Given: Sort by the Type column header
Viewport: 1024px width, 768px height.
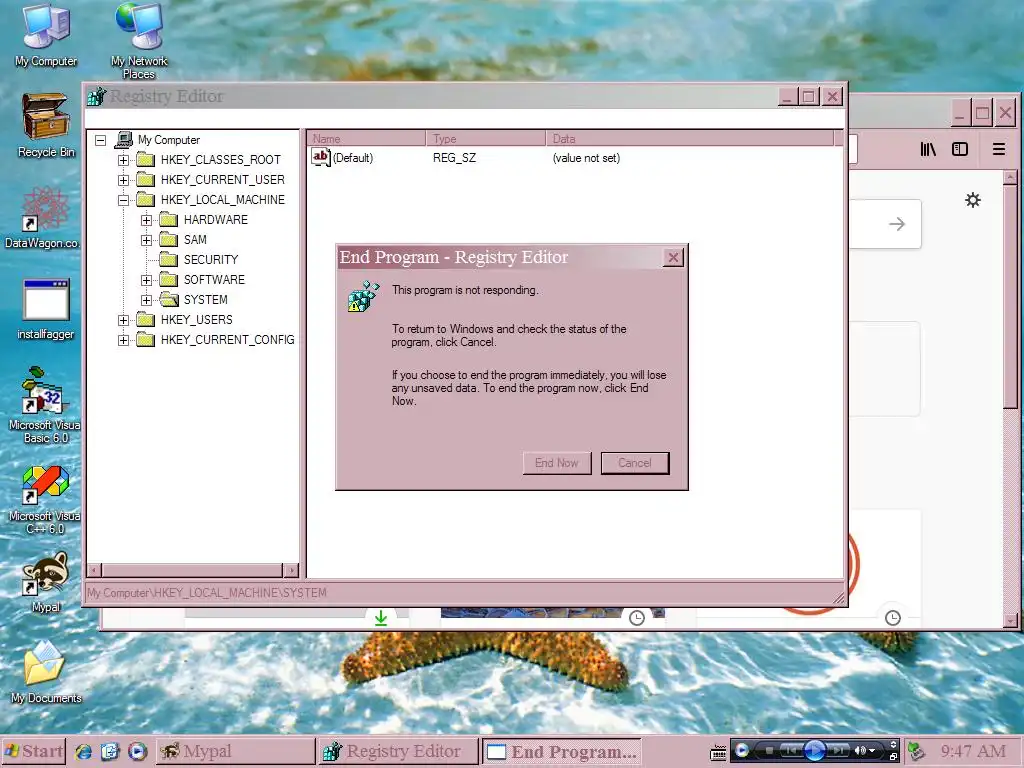Looking at the screenshot, I should [x=486, y=138].
